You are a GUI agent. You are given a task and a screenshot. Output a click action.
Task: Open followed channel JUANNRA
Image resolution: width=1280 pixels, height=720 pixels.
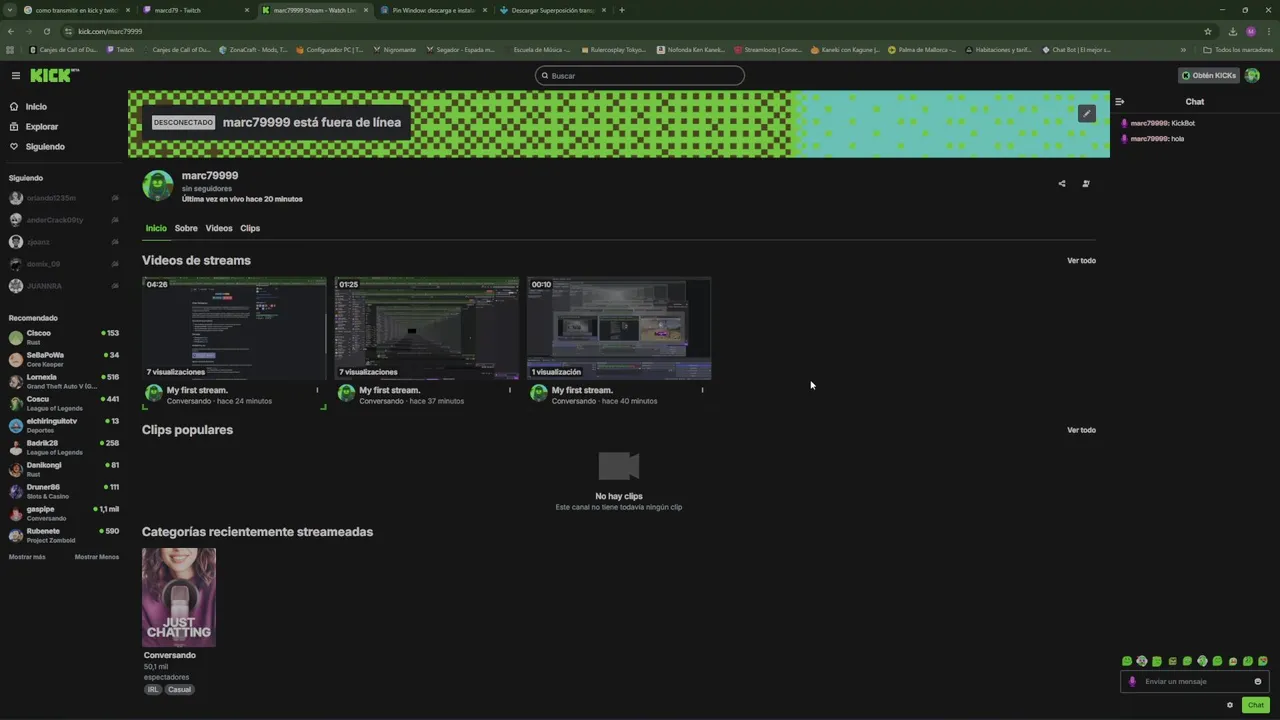pyautogui.click(x=63, y=286)
